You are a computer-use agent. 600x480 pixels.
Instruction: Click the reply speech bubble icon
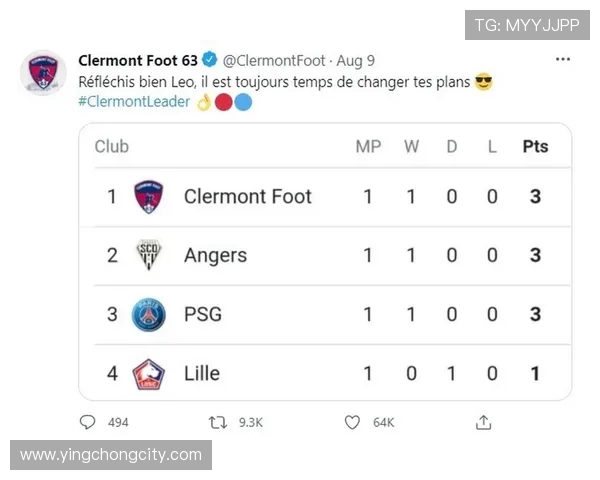pyautogui.click(x=88, y=423)
